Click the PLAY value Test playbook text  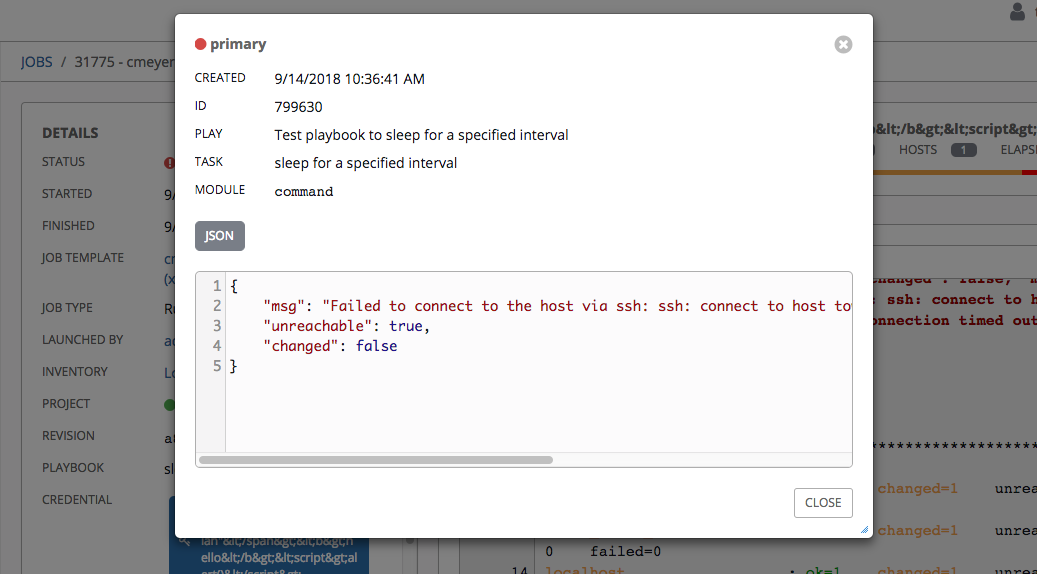[x=421, y=136]
